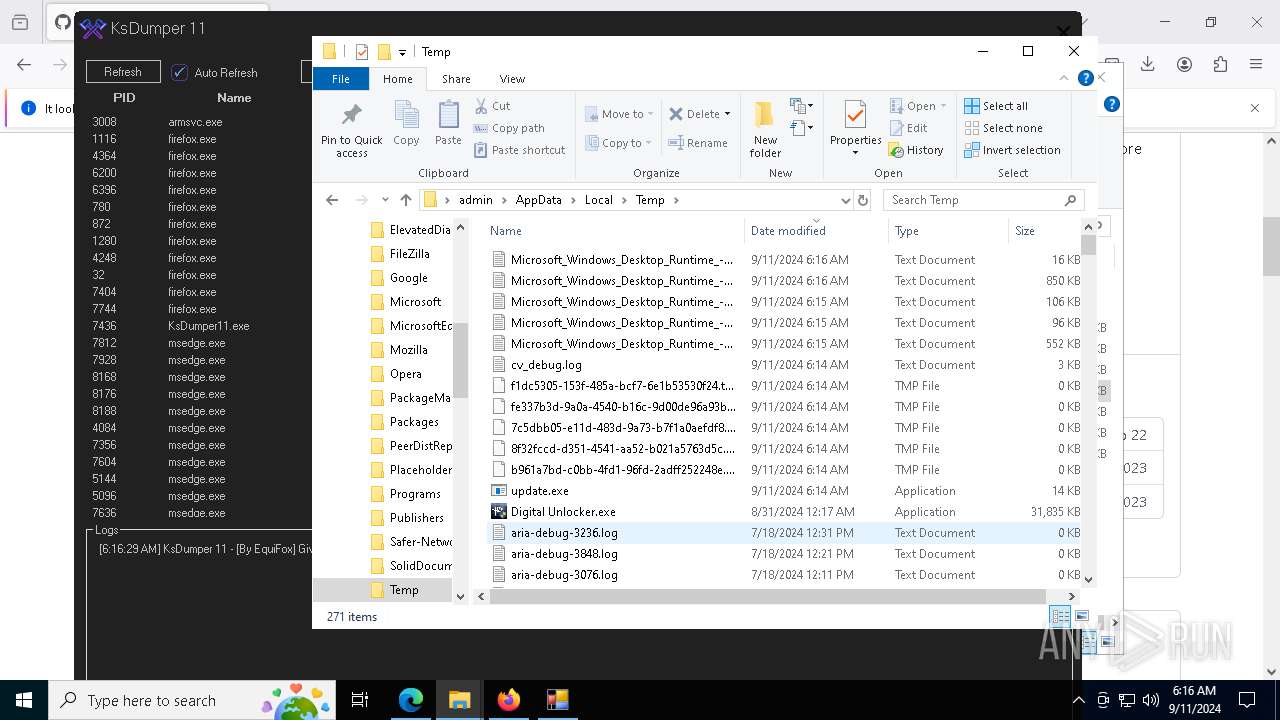This screenshot has height=720, width=1280.
Task: Refresh the Temp folder view
Action: pyautogui.click(x=863, y=200)
